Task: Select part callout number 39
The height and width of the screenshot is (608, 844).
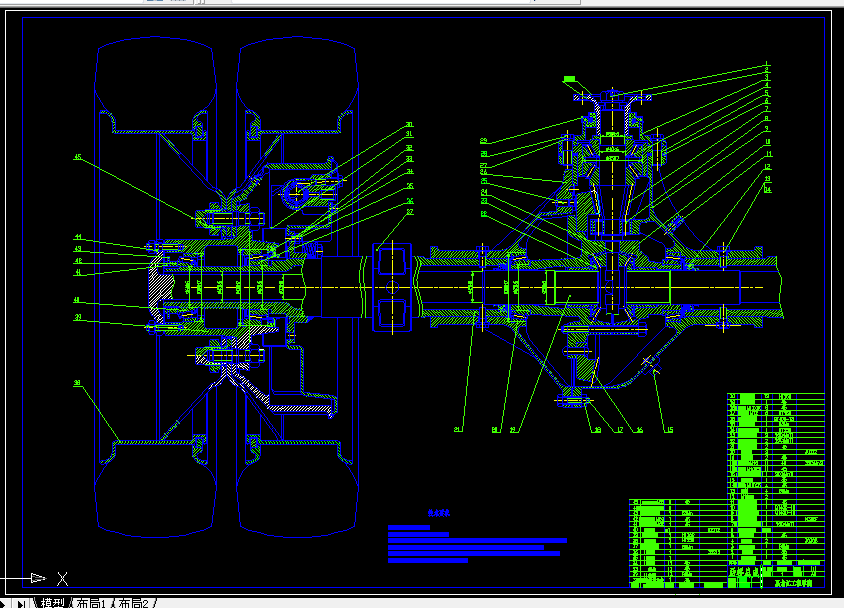Action: pyautogui.click(x=78, y=317)
